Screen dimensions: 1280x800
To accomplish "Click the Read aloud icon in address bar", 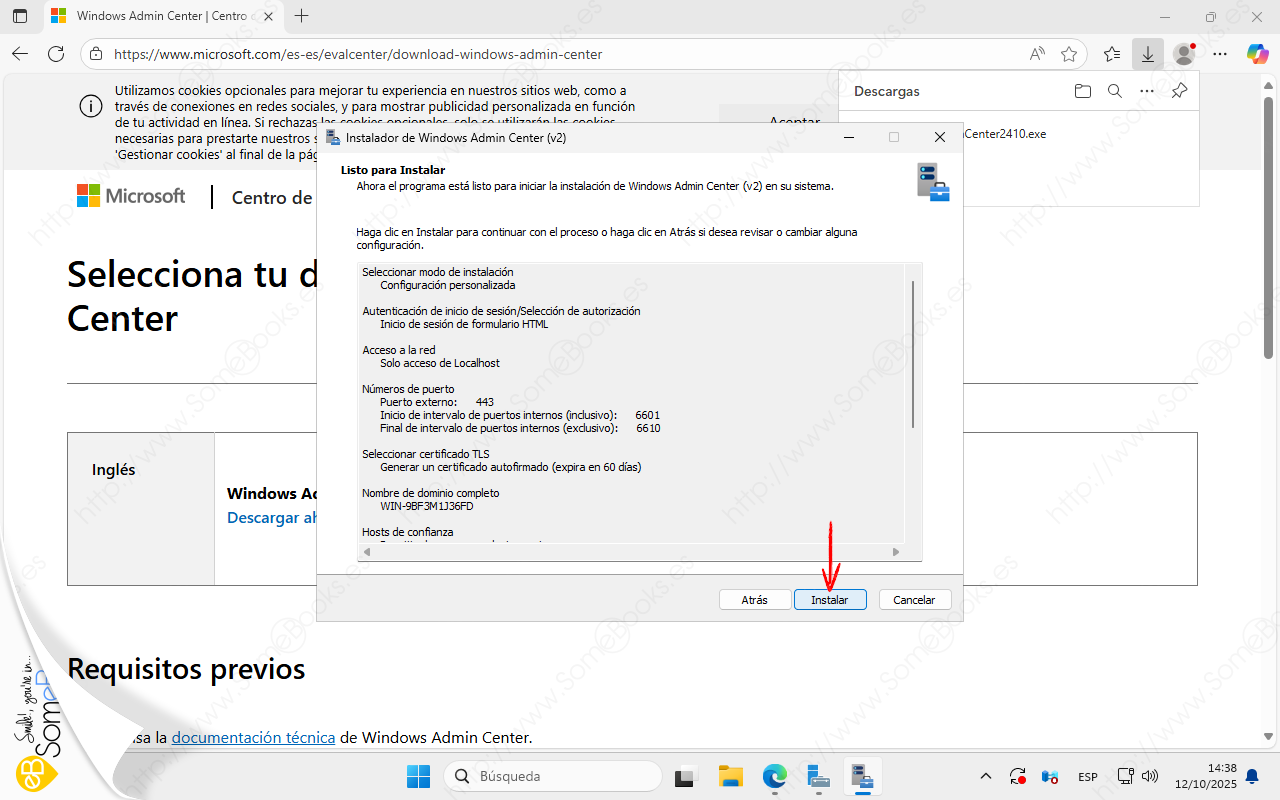I will (1037, 54).
